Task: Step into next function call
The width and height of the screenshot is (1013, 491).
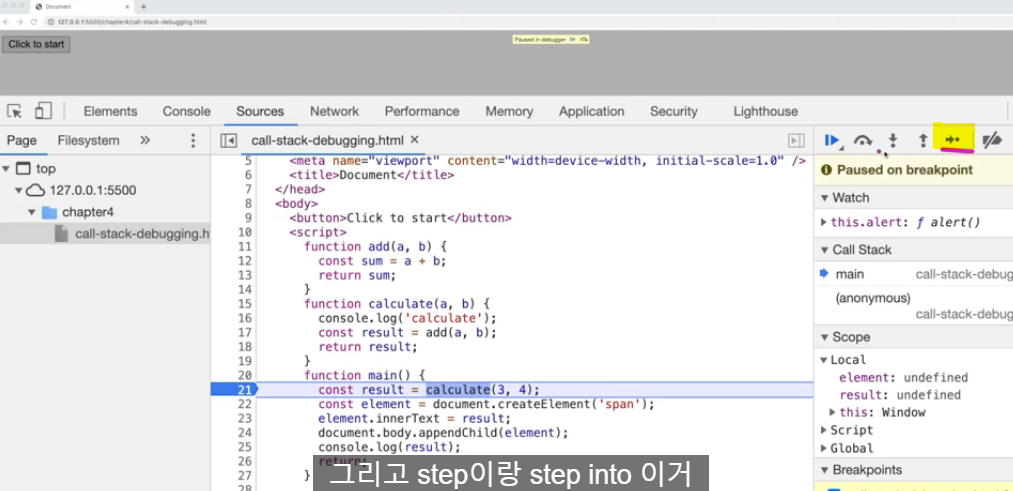Action: point(893,140)
